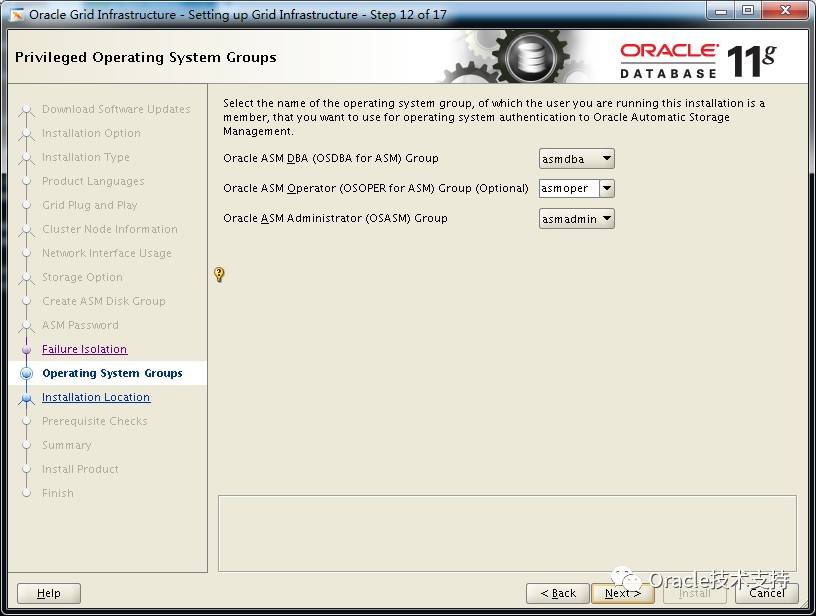This screenshot has height=616, width=816.
Task: Click the Installation Type step
Action: click(86, 157)
